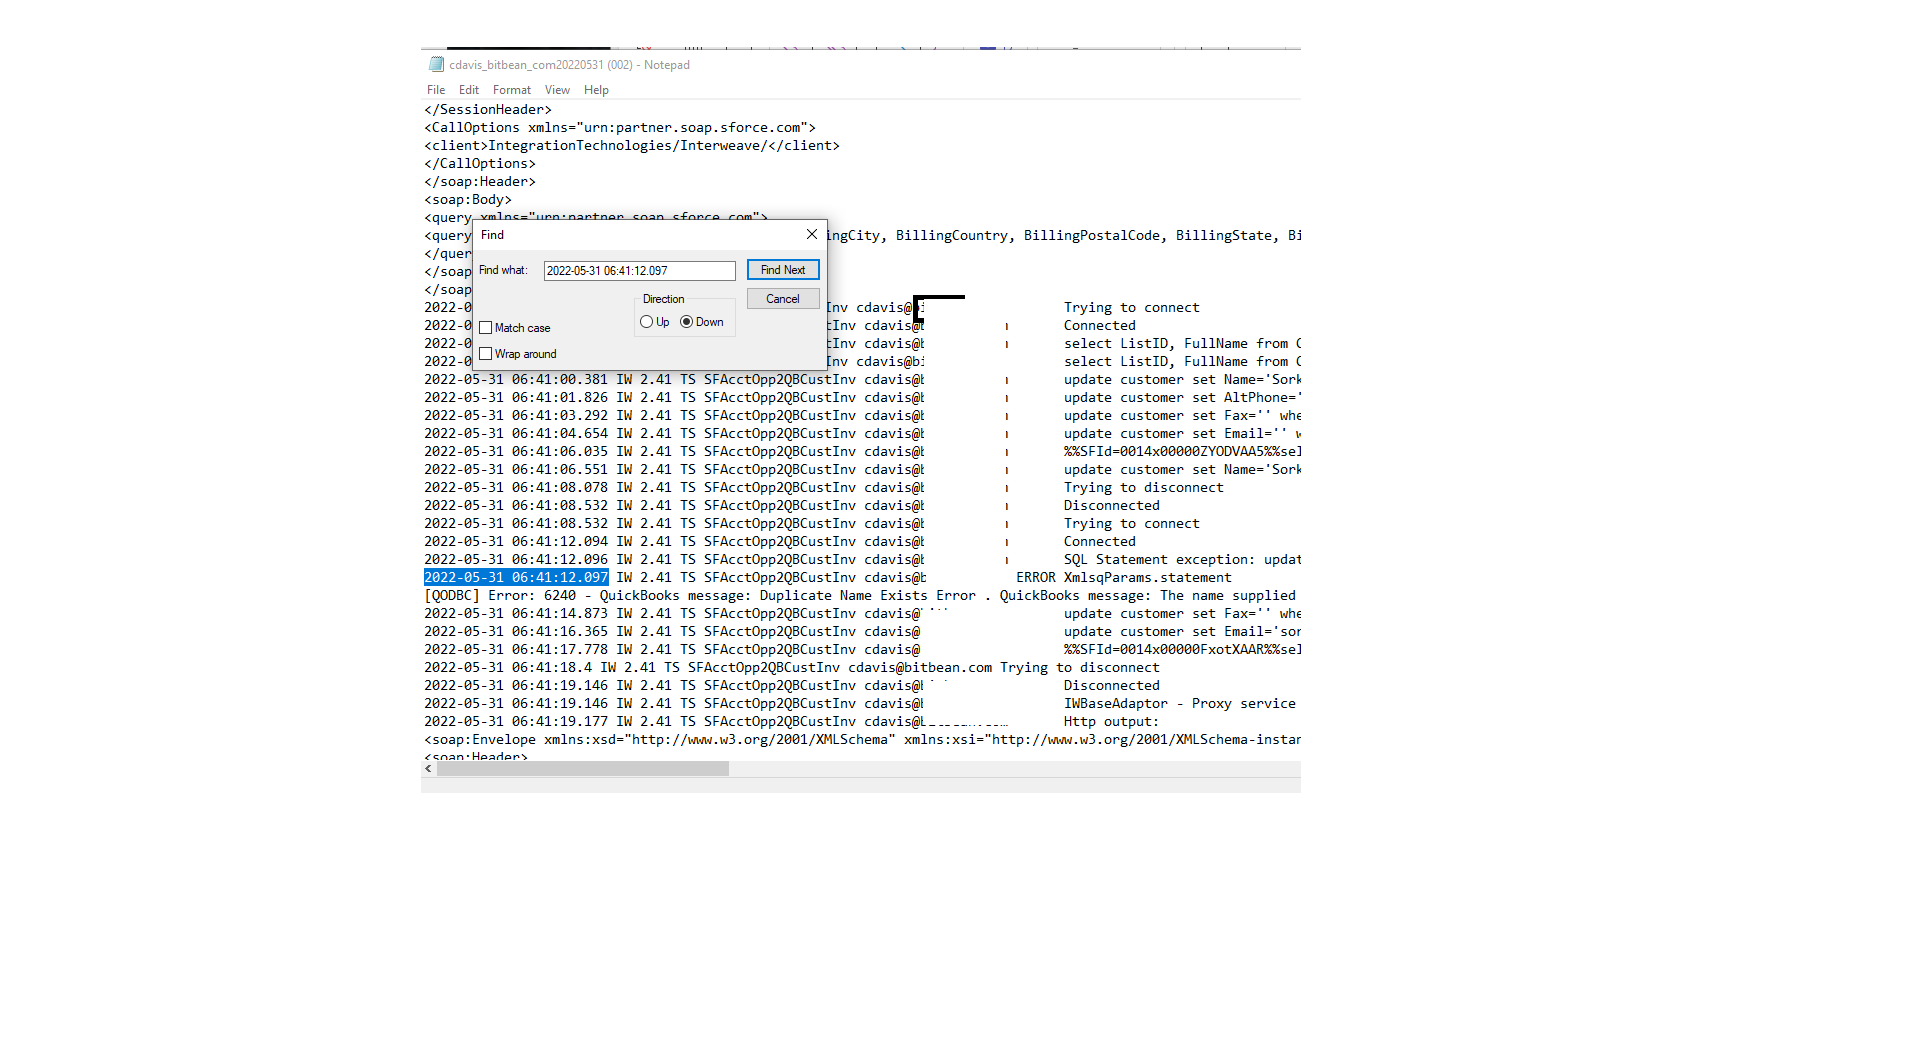Click the %%SFId=0014x00000FxotXAAR log text
This screenshot has width=1924, height=1040.
click(x=1182, y=650)
